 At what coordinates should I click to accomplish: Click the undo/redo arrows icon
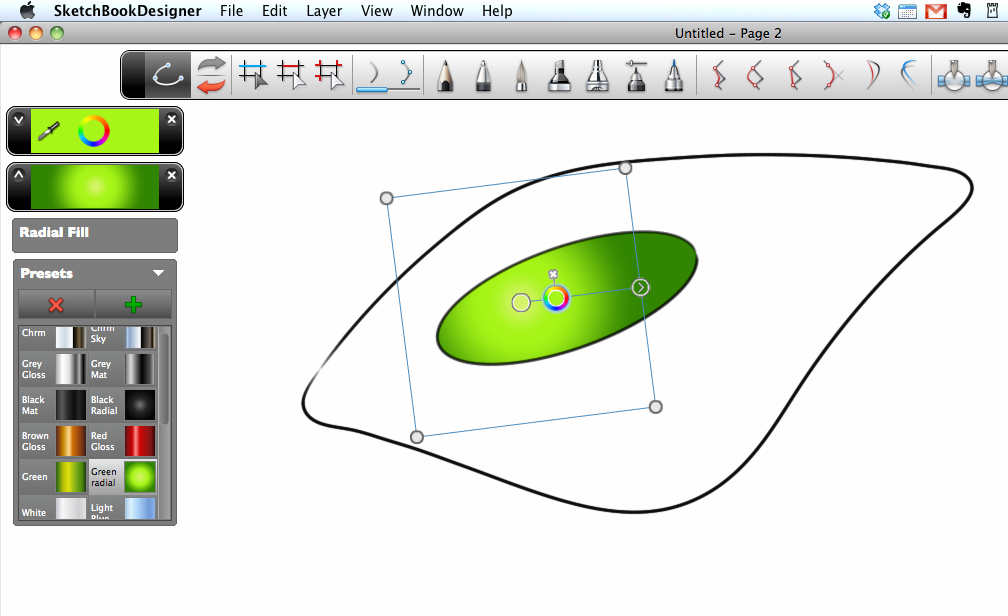pos(211,76)
